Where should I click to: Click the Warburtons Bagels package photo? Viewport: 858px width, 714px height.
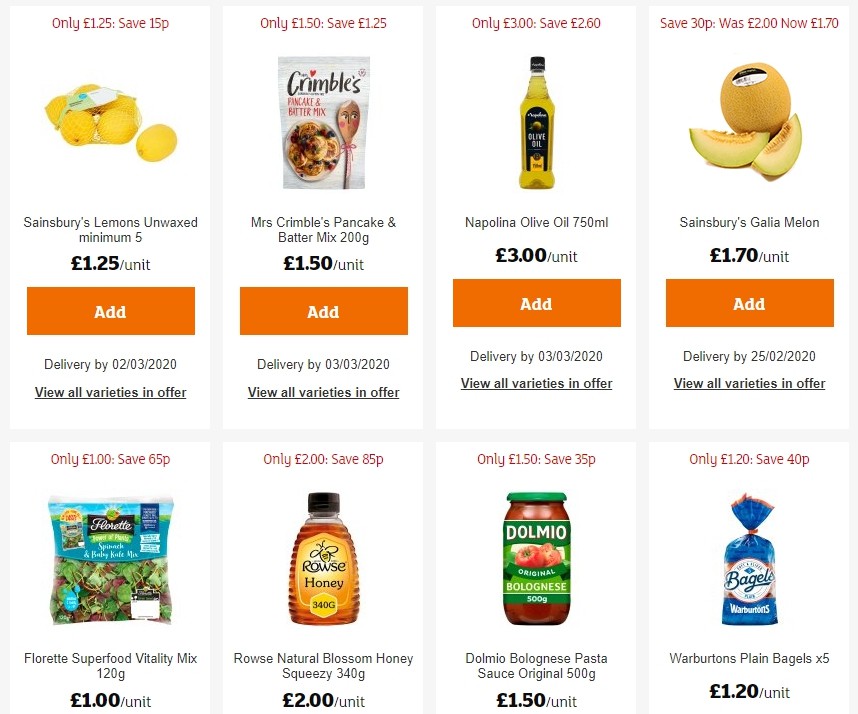pos(749,558)
